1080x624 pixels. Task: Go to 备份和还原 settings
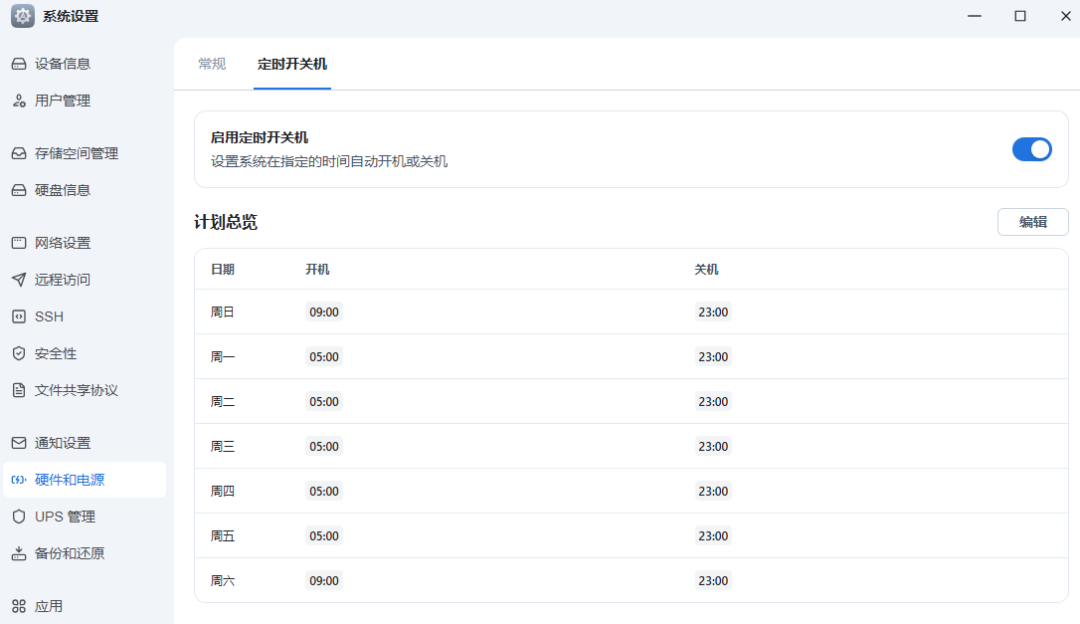tap(69, 553)
